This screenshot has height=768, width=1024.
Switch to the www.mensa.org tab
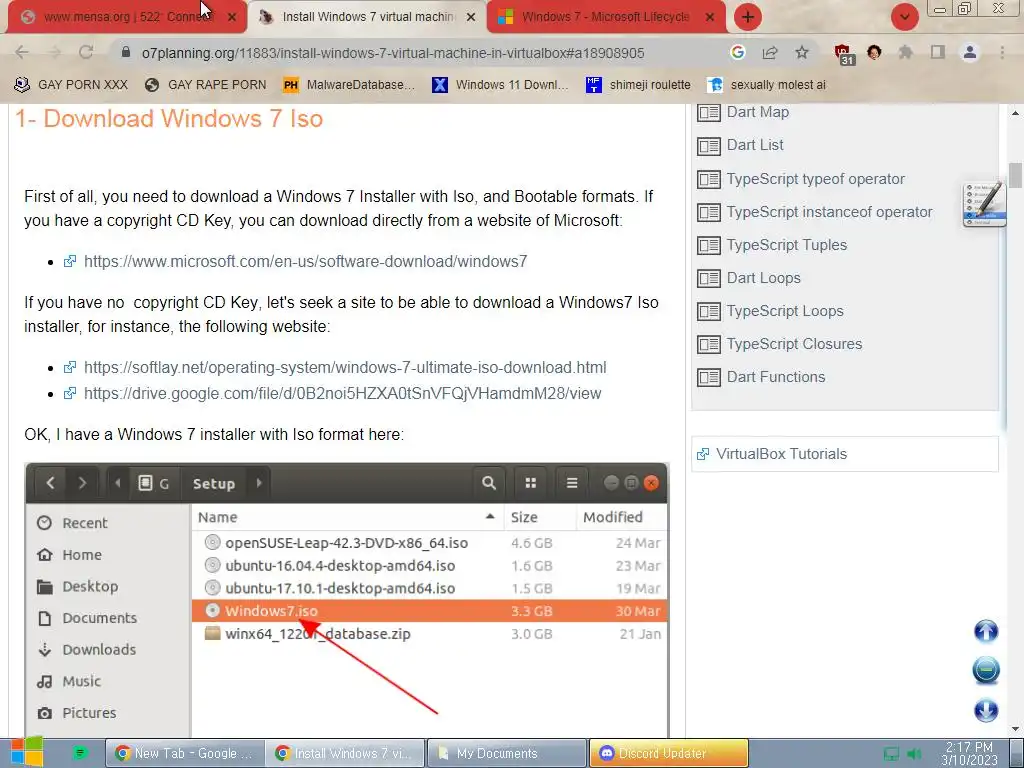[x=127, y=17]
